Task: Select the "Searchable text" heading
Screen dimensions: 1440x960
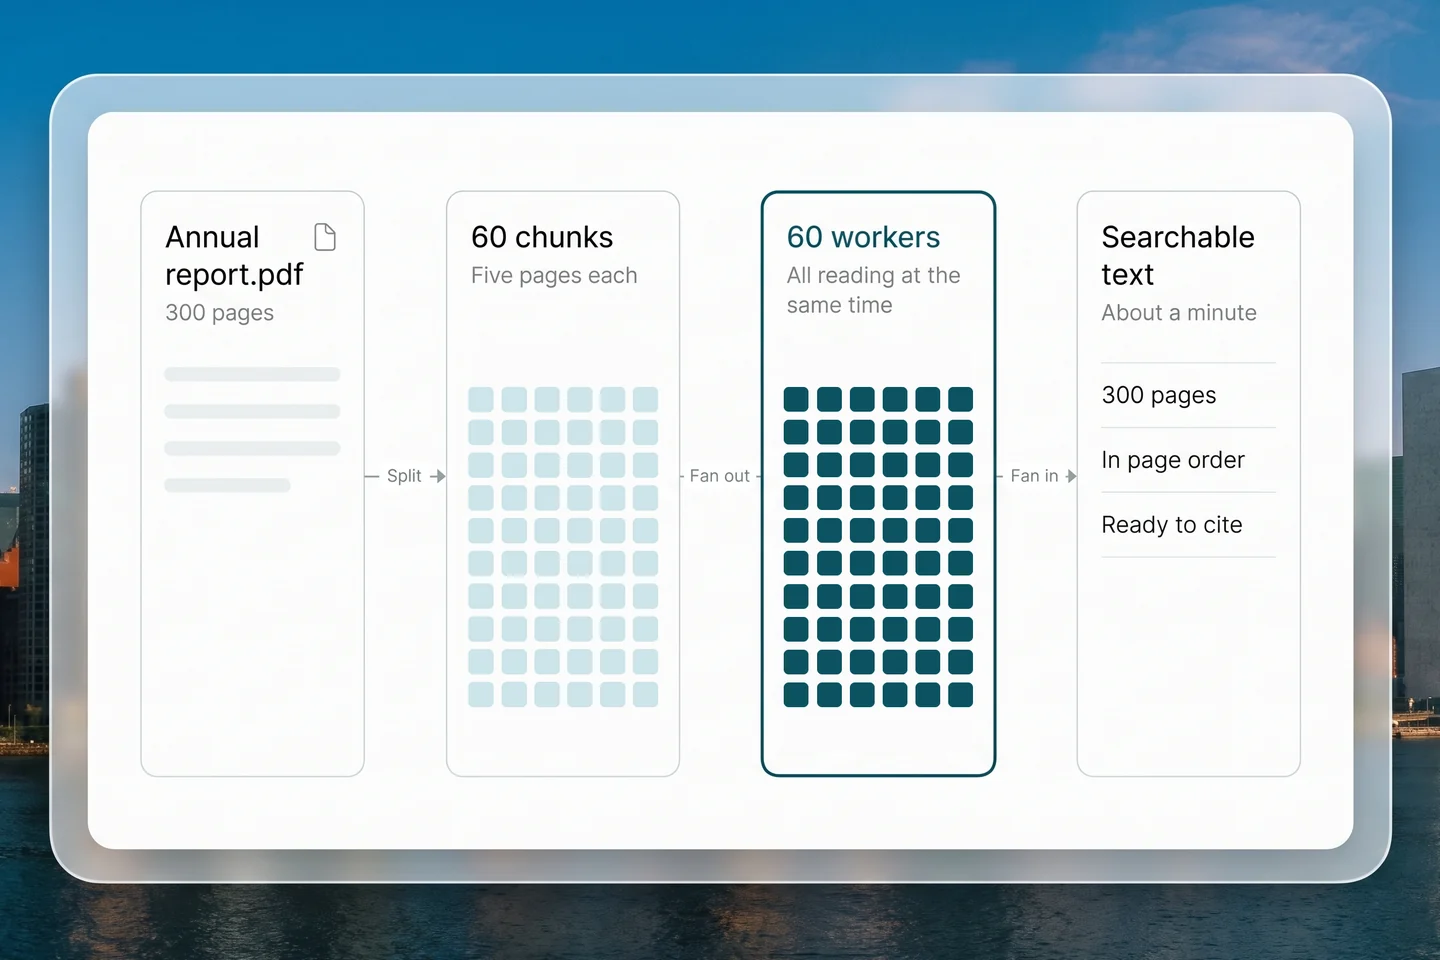Action: (1178, 255)
